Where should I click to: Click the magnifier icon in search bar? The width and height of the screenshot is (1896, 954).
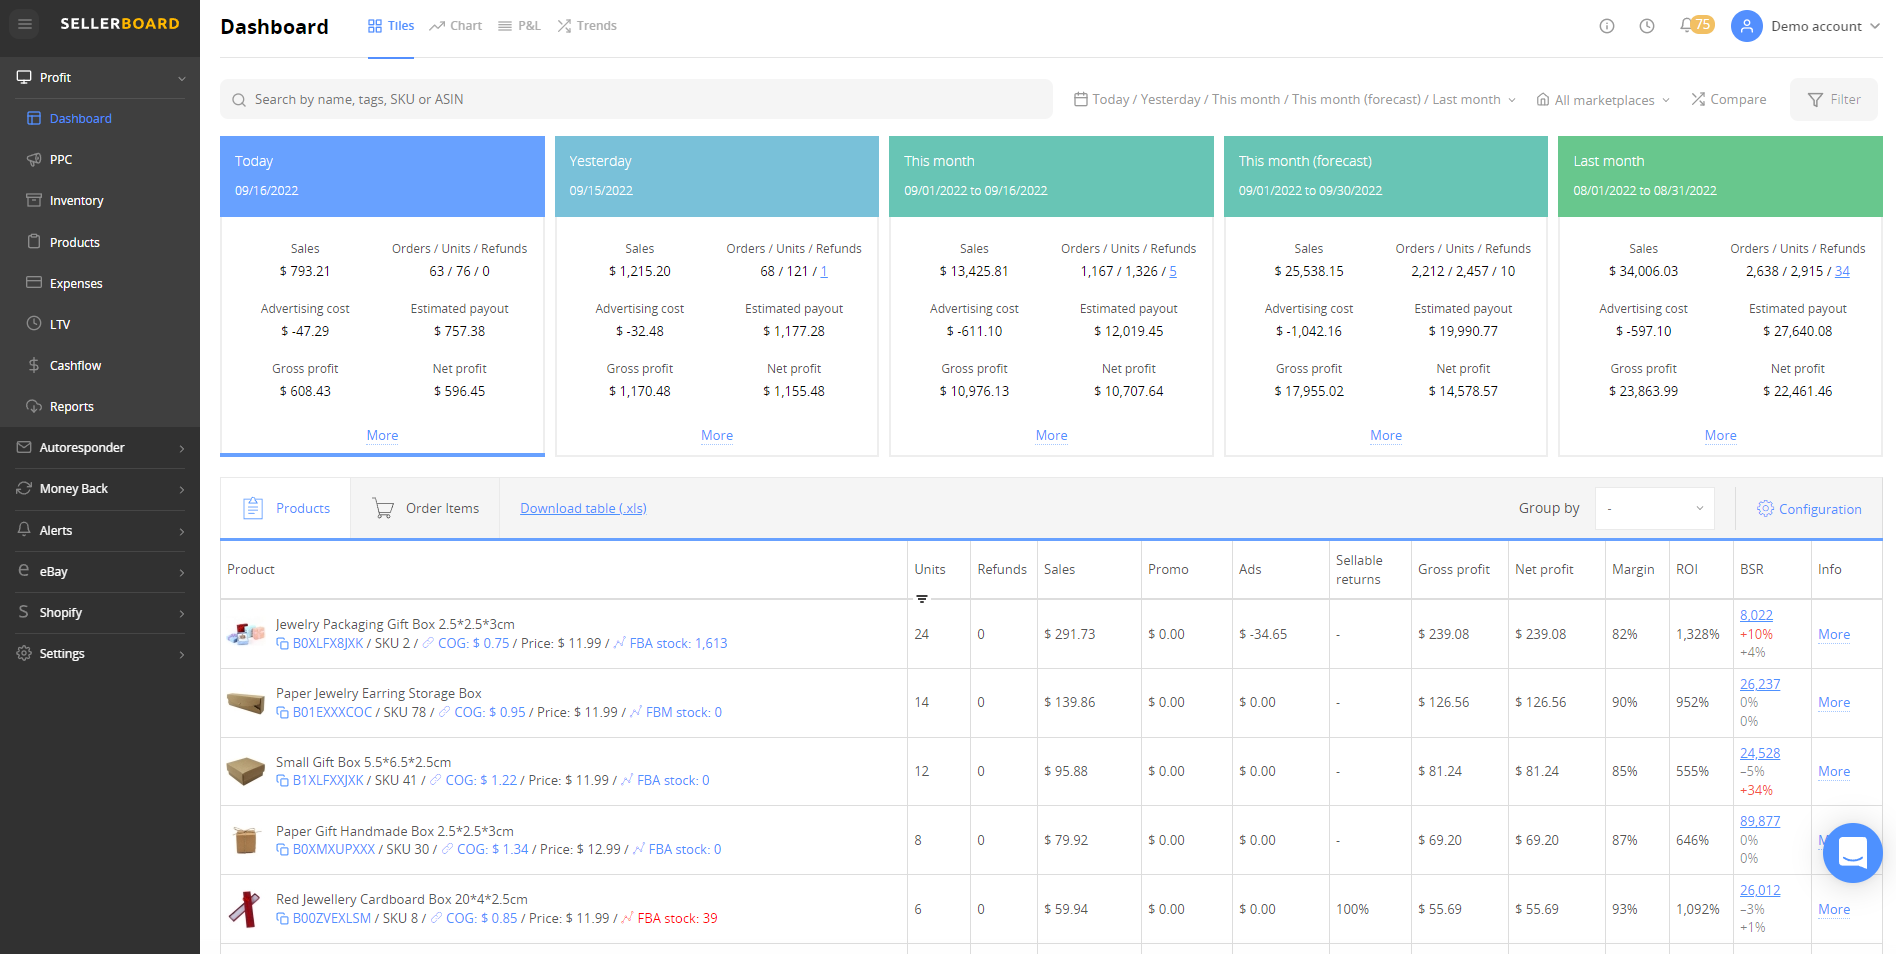coord(239,100)
